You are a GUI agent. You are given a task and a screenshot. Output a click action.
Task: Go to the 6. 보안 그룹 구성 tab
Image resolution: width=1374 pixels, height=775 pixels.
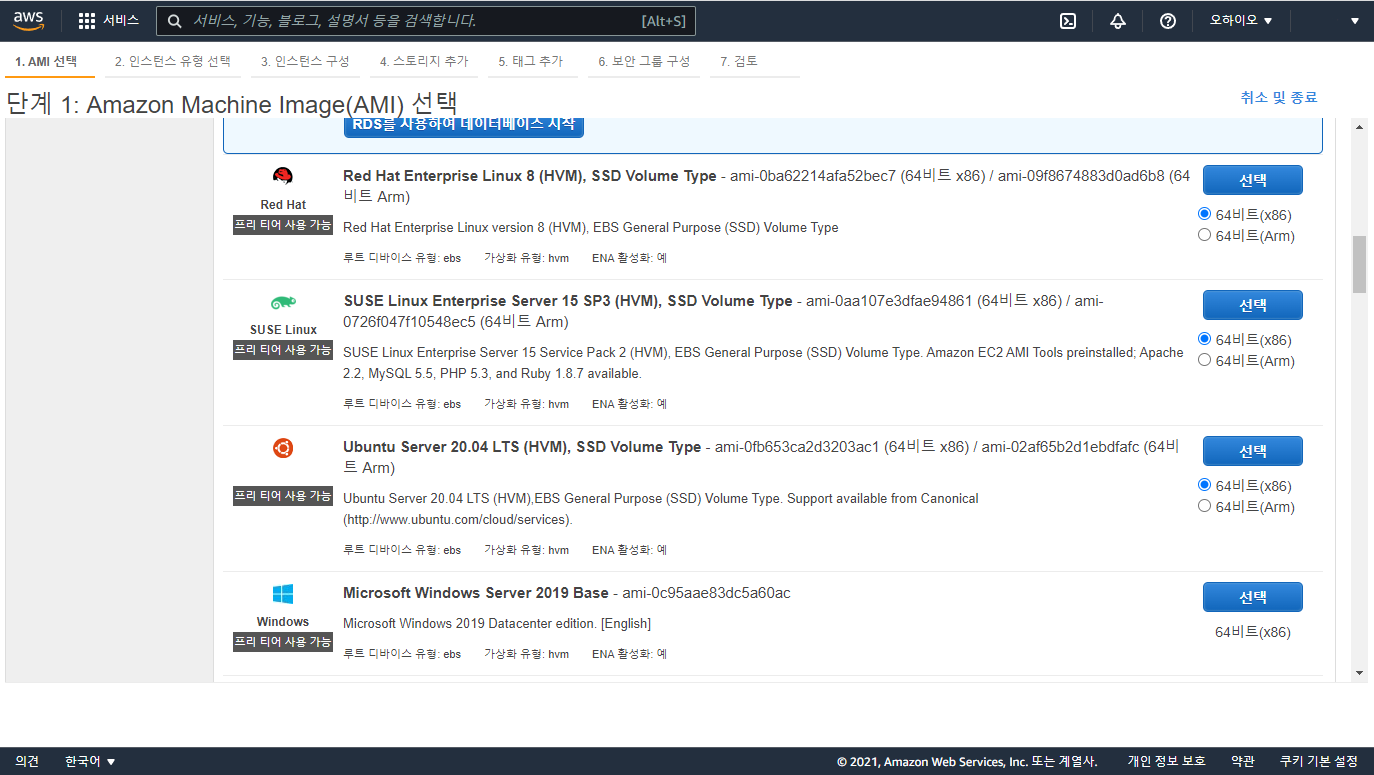(x=645, y=61)
